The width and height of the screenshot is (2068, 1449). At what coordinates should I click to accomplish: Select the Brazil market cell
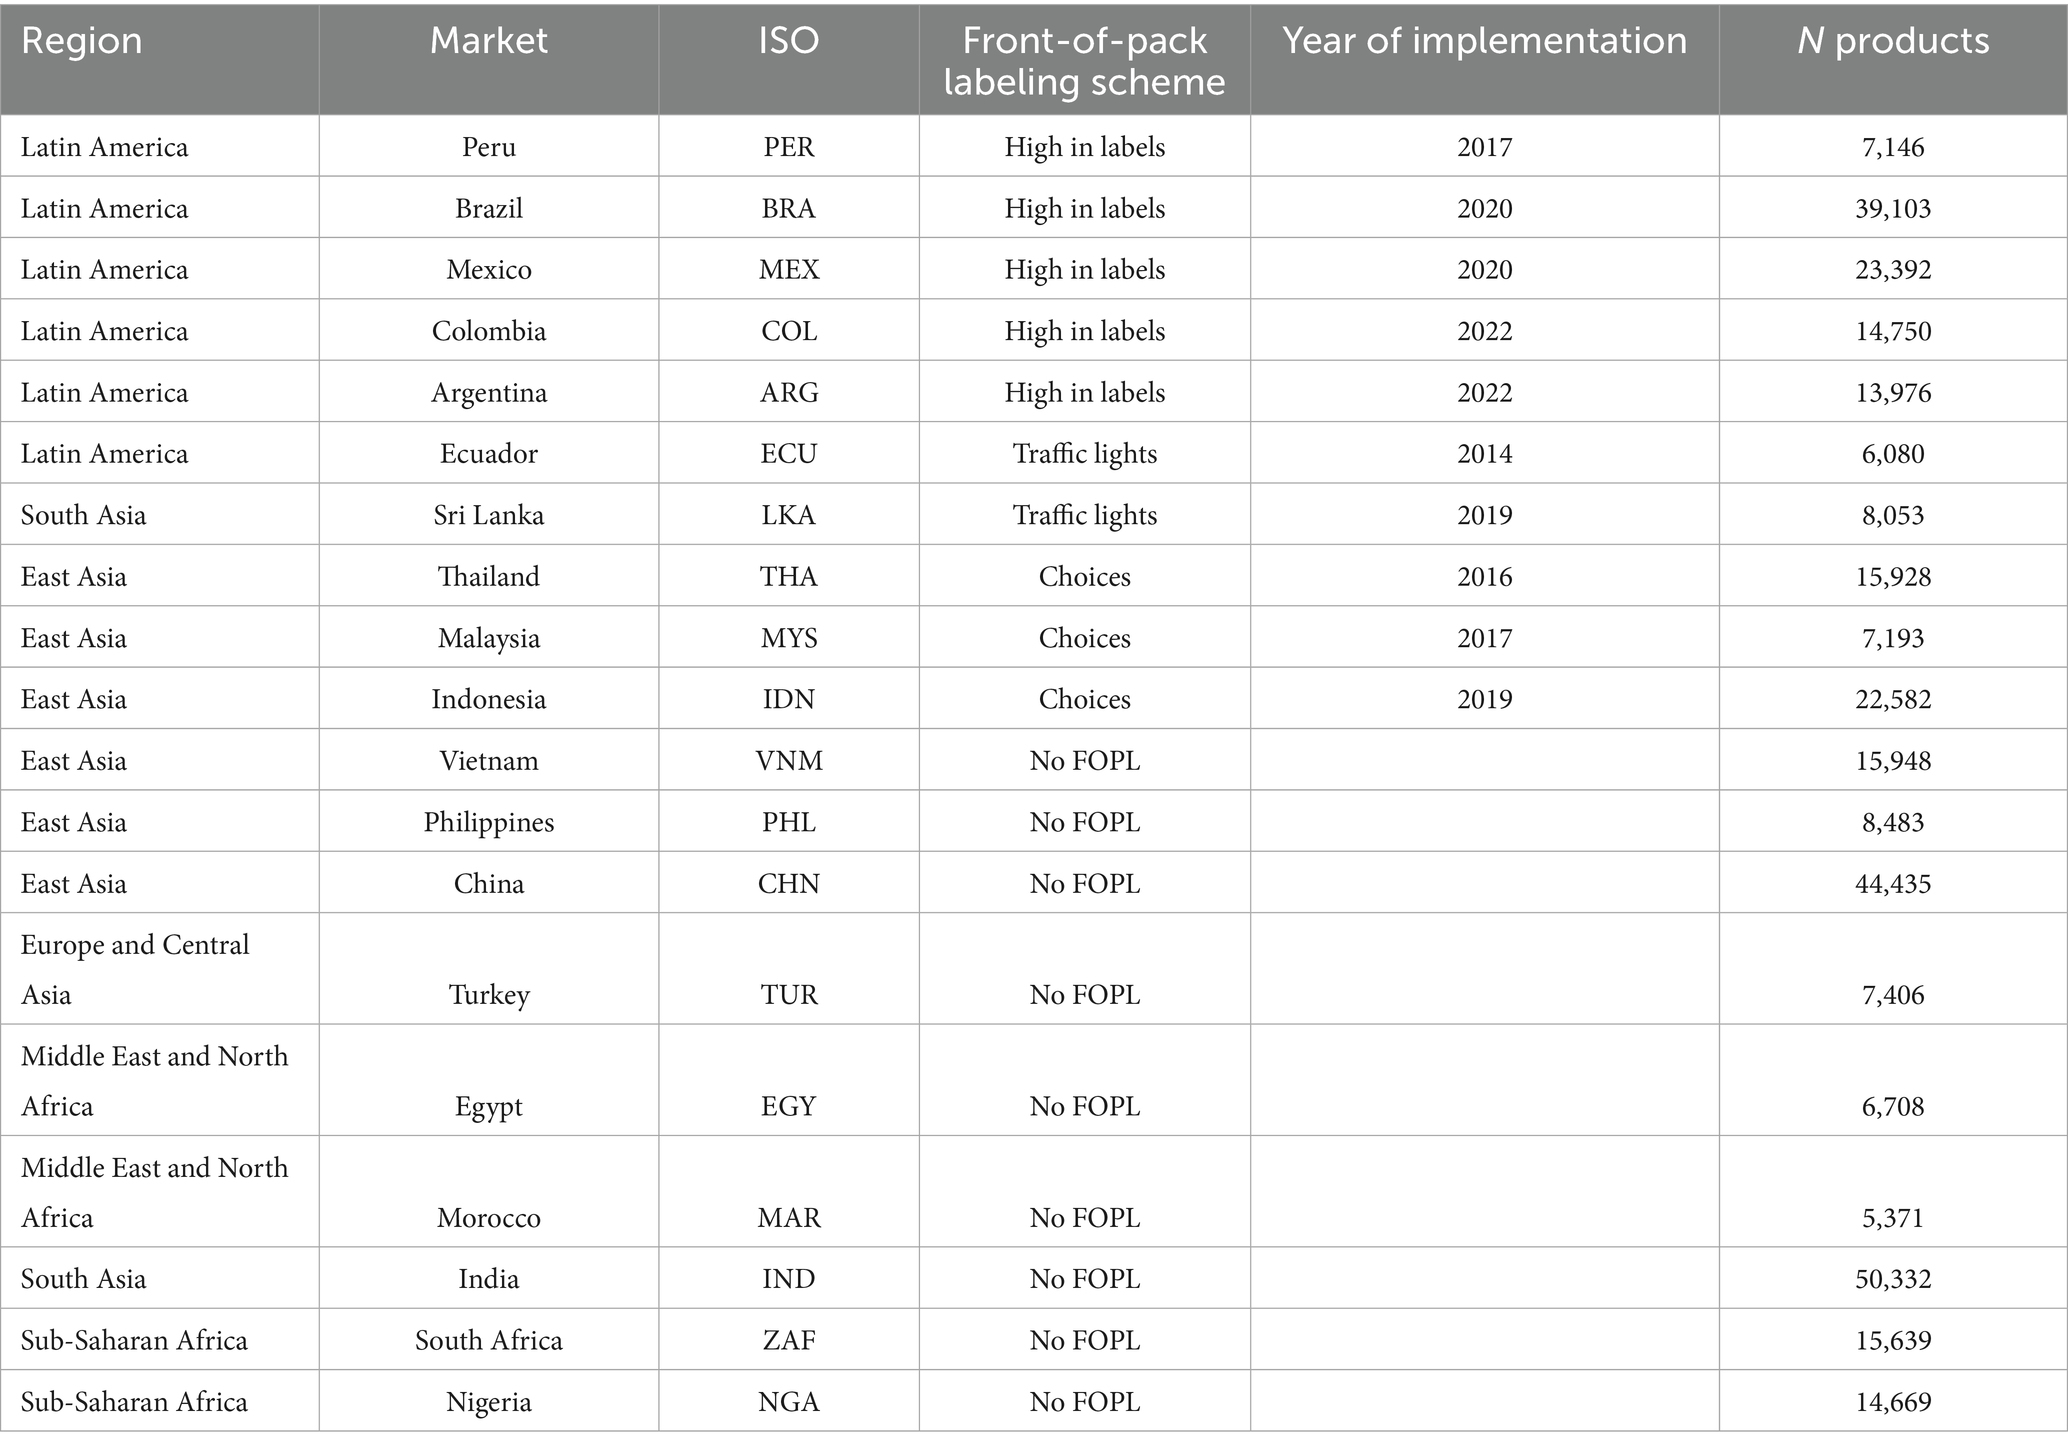point(488,208)
